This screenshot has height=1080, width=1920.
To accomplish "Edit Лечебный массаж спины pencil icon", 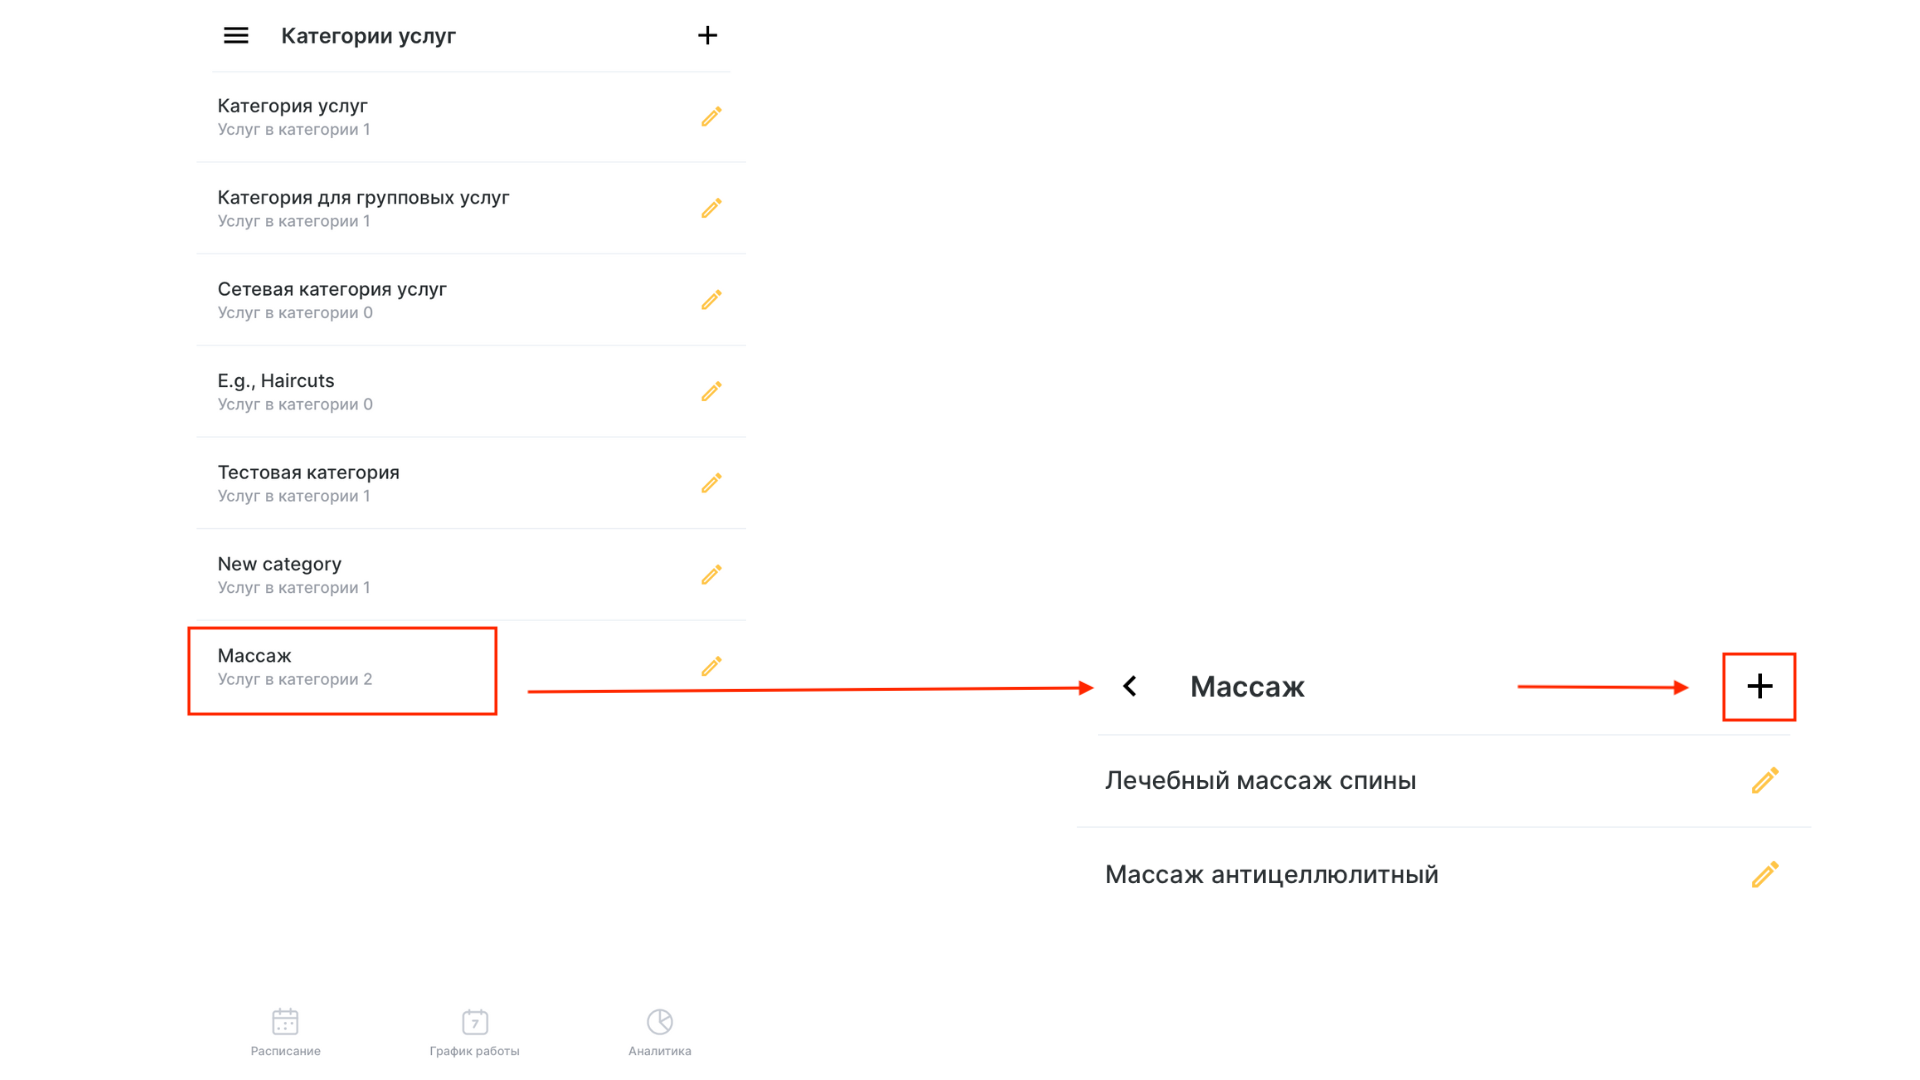I will (x=1765, y=780).
